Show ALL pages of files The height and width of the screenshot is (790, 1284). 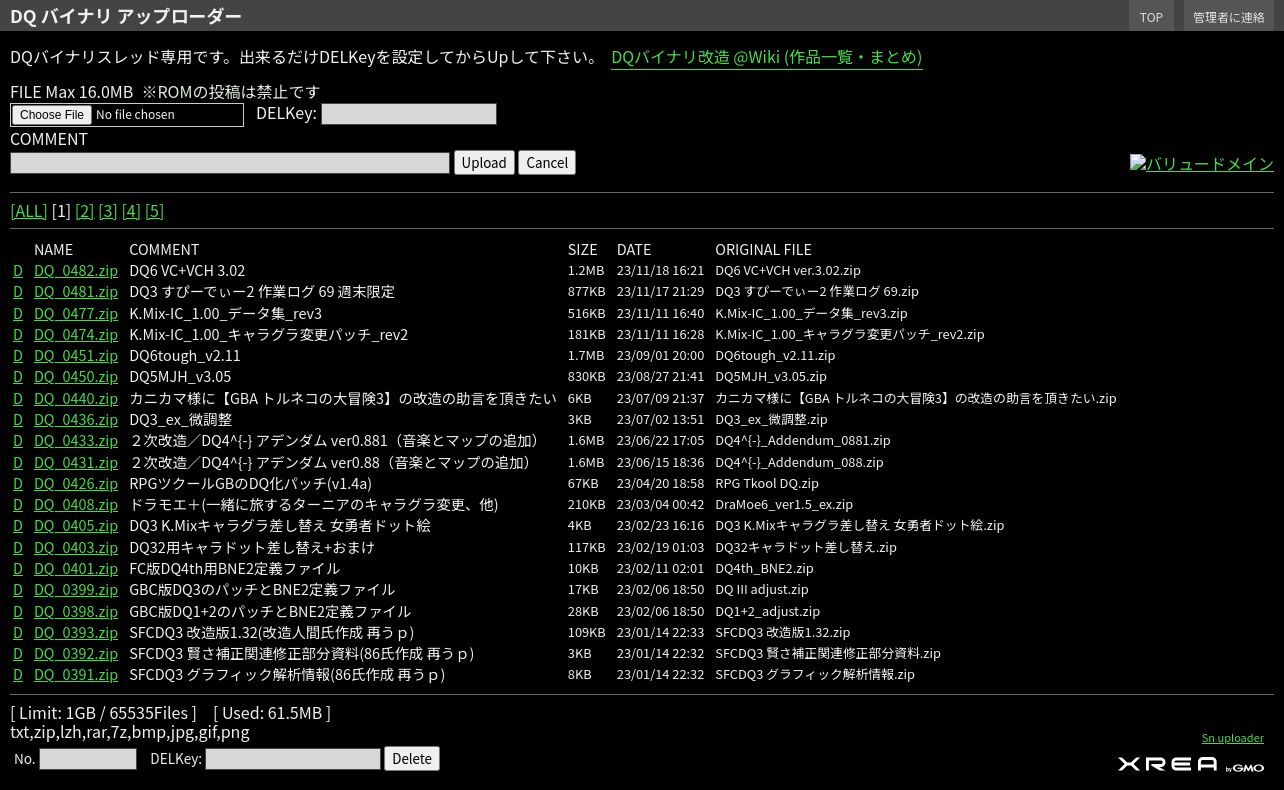[x=29, y=211]
